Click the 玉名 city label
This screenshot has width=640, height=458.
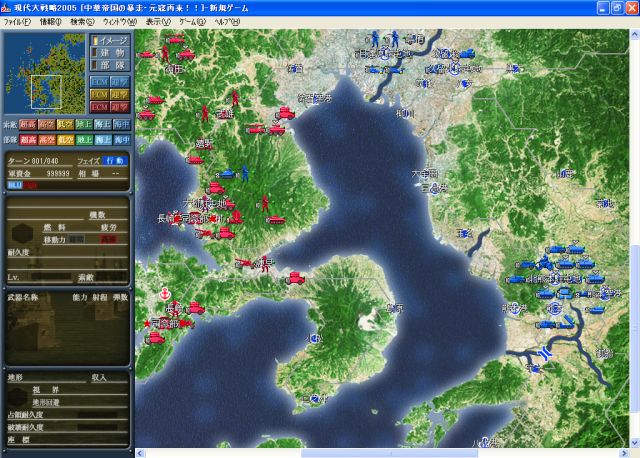[464, 233]
